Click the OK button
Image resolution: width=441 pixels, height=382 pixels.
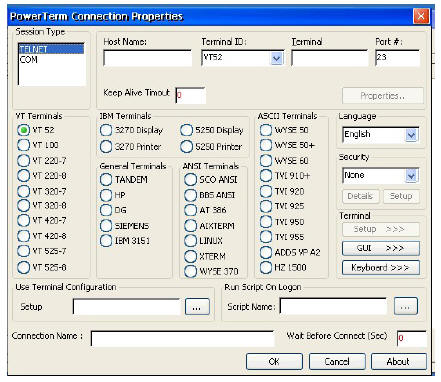click(x=274, y=362)
